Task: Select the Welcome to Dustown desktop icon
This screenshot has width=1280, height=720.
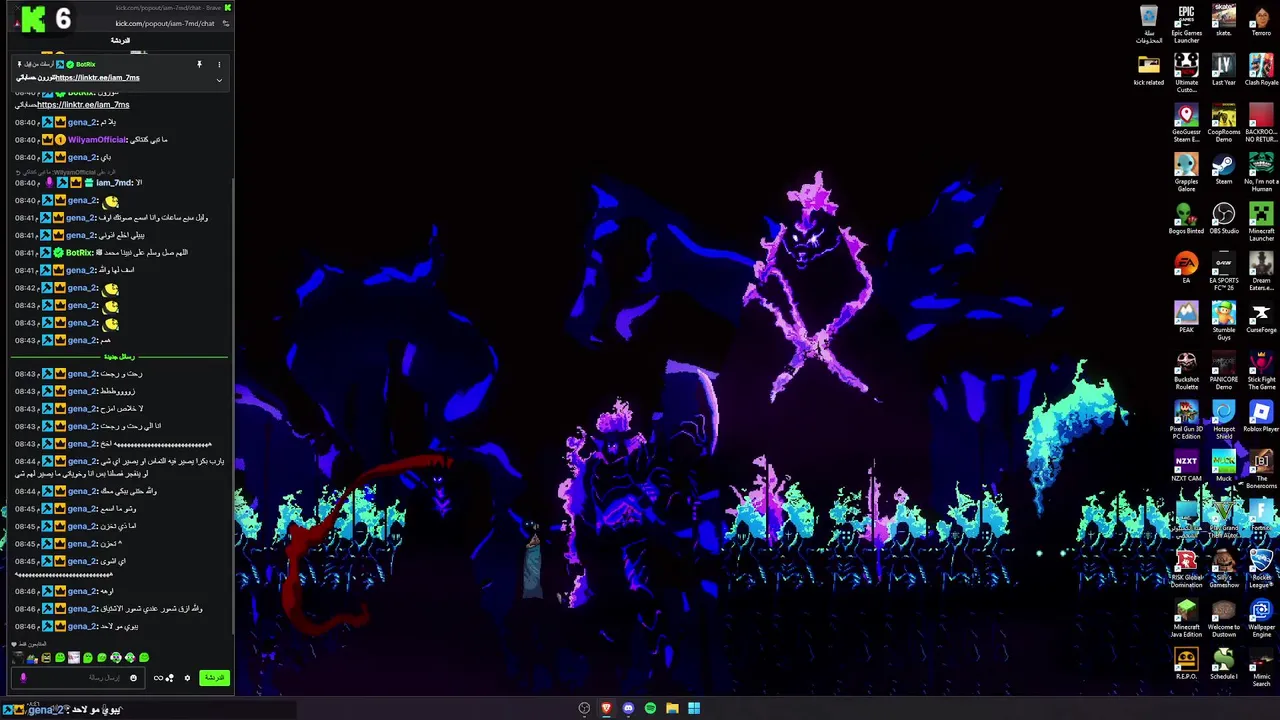Action: tap(1224, 619)
